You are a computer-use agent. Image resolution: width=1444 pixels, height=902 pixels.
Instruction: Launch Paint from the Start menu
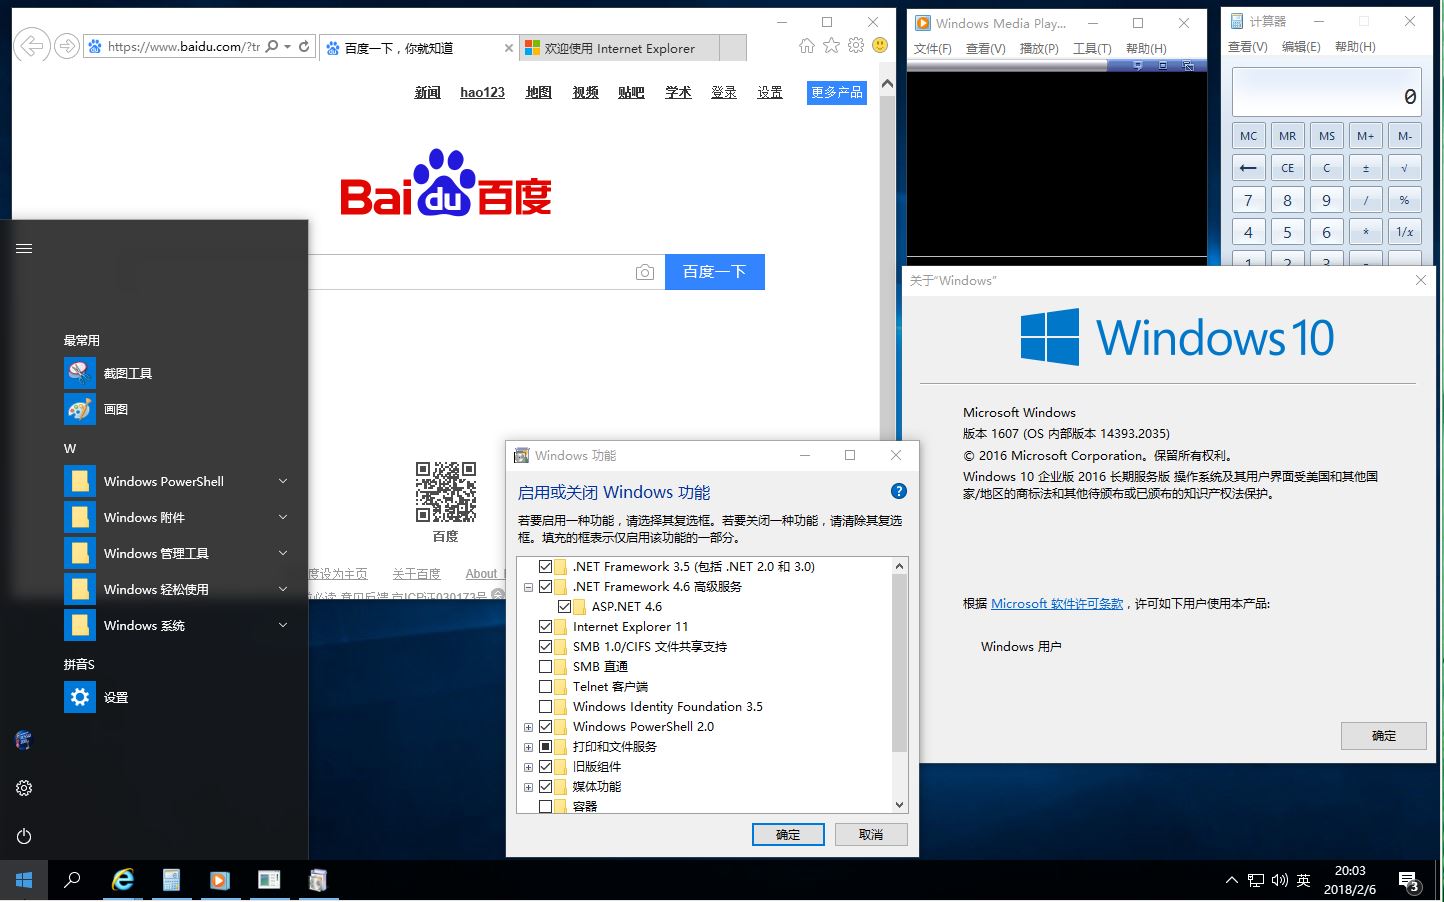(116, 408)
